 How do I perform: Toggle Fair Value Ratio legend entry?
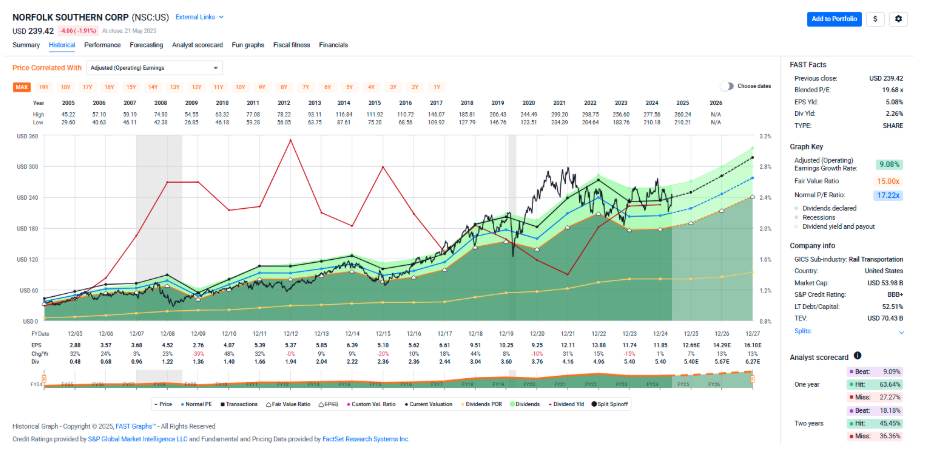pos(288,404)
